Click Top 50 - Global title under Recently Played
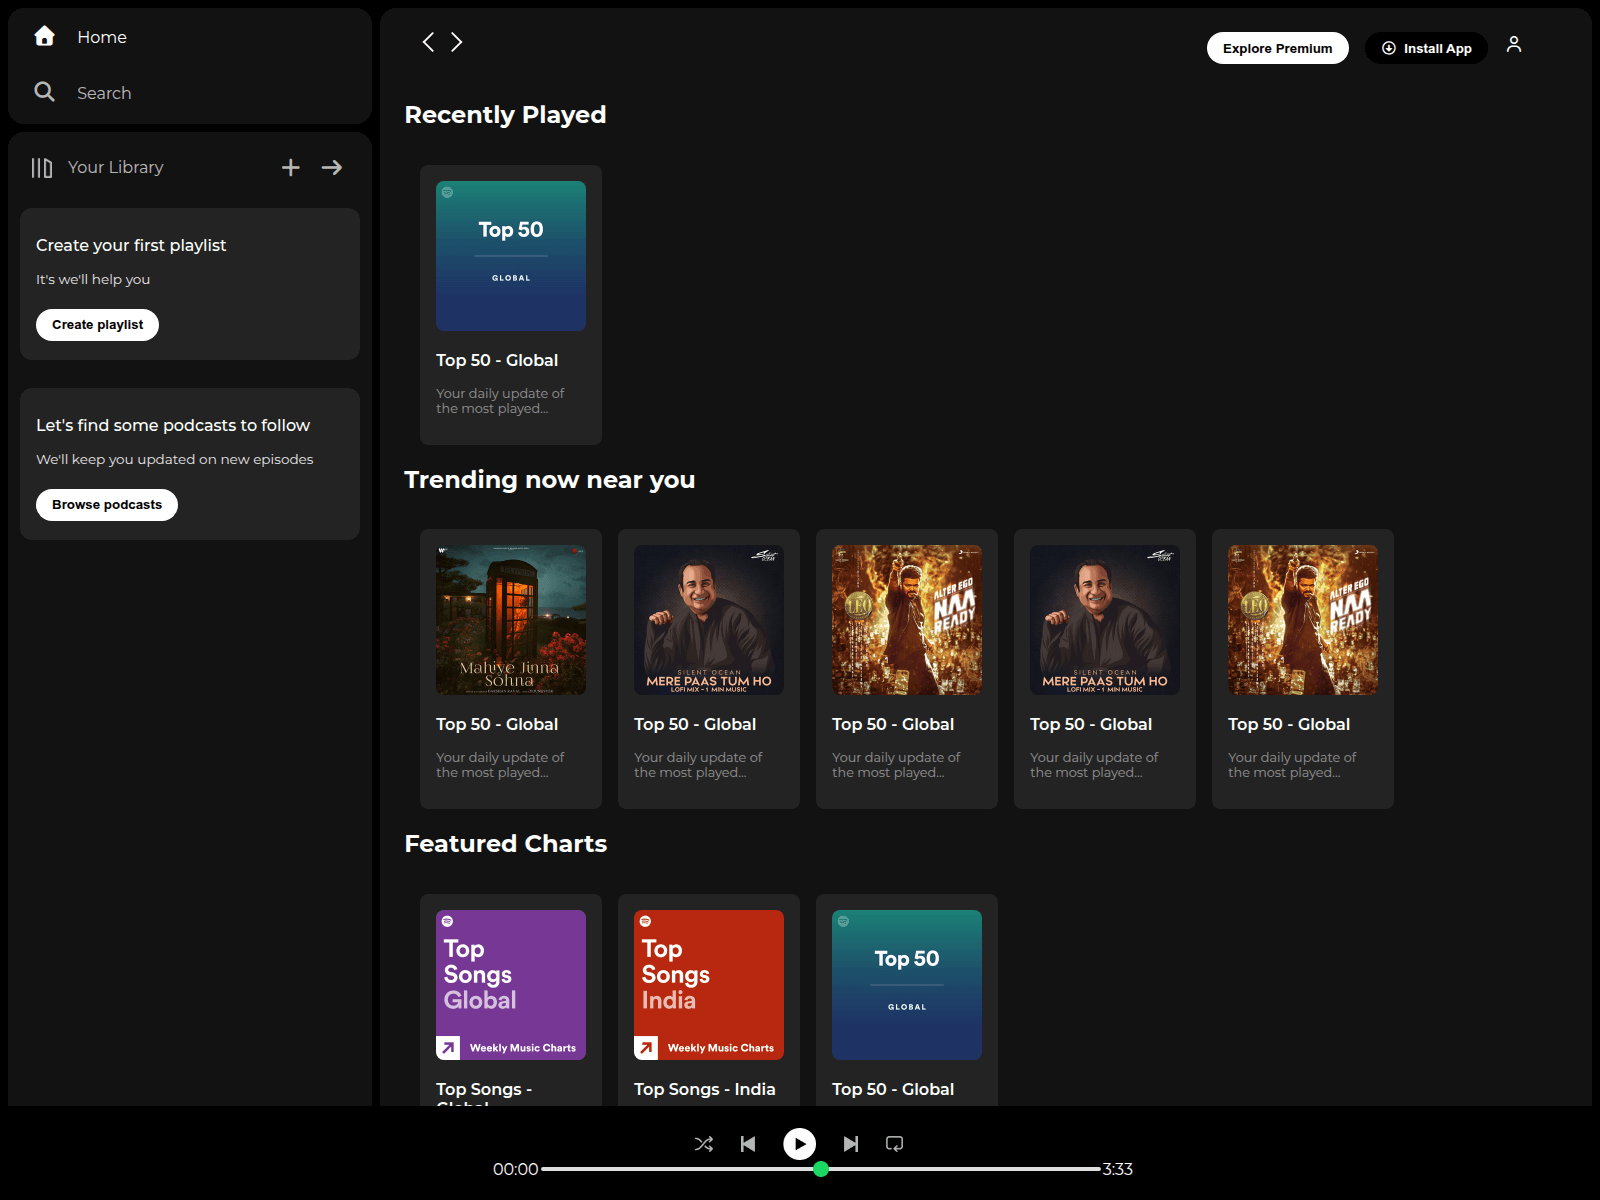This screenshot has height=1200, width=1600. (497, 360)
